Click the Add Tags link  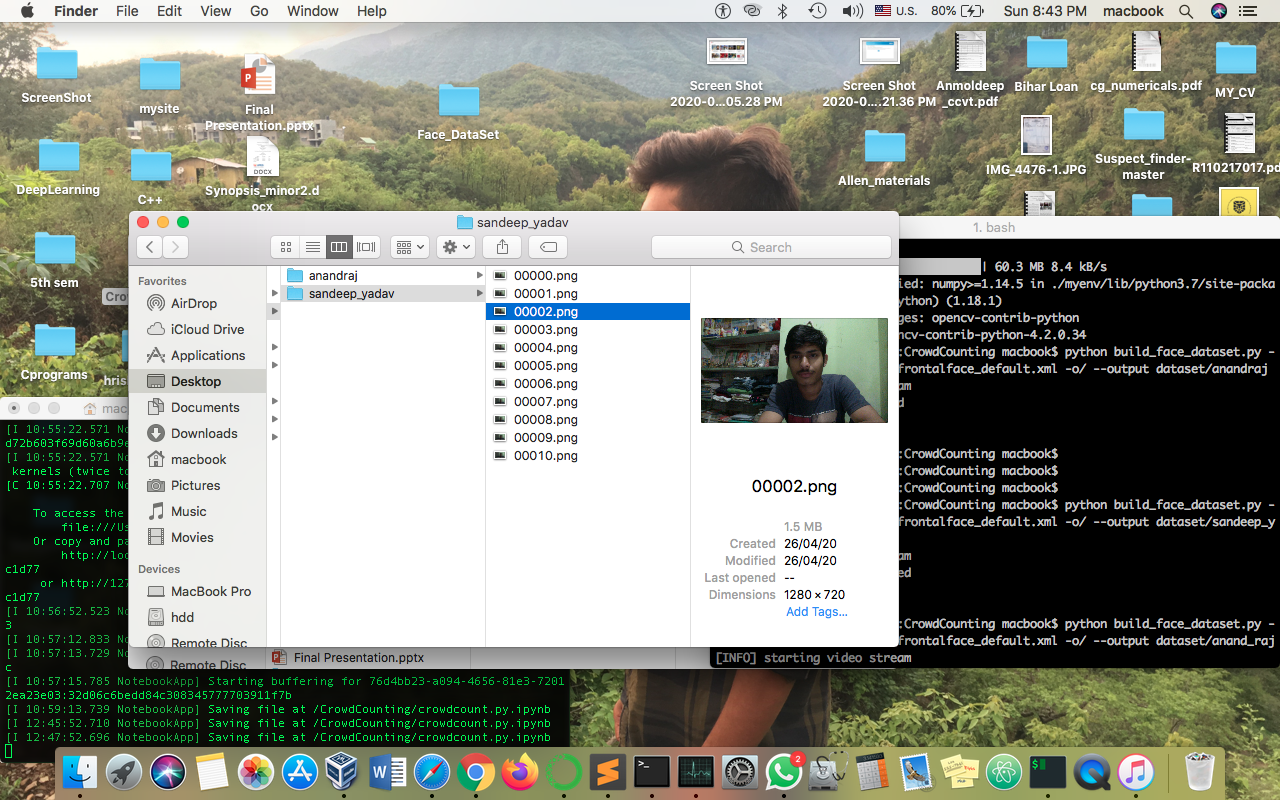tap(816, 612)
